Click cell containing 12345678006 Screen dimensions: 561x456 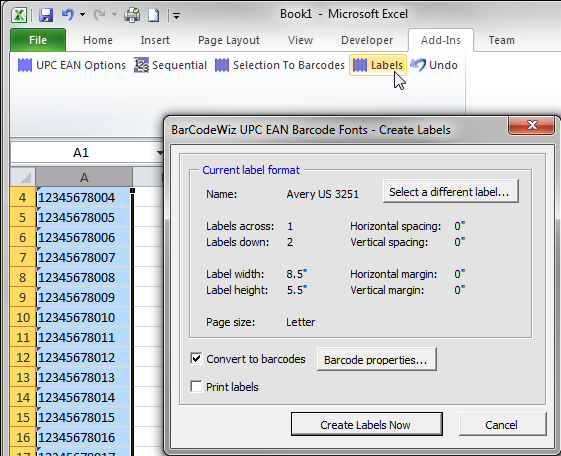coord(84,237)
